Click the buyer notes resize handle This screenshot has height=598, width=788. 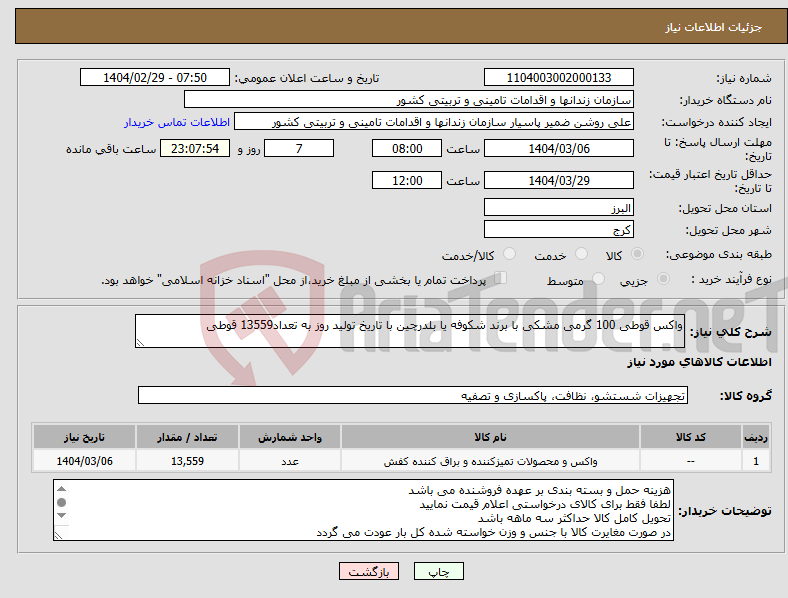(x=58, y=536)
